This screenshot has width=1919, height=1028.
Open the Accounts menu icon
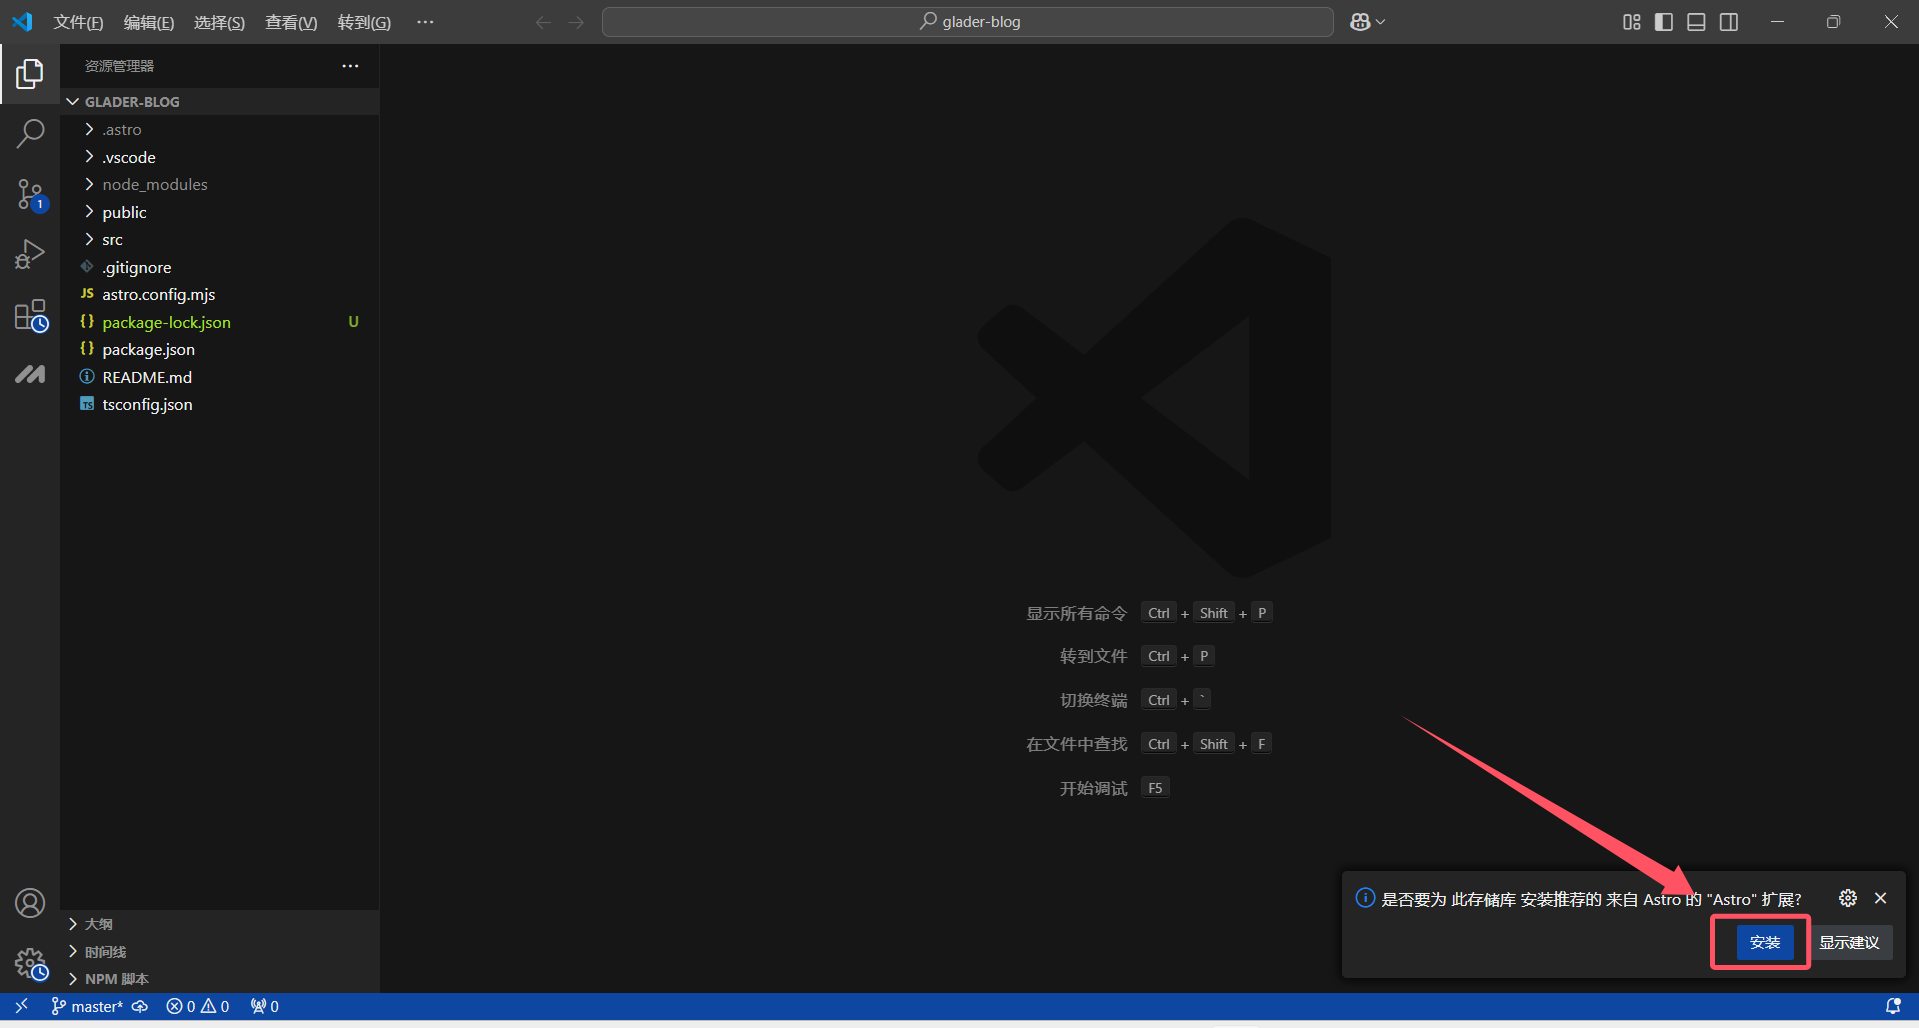(x=30, y=903)
